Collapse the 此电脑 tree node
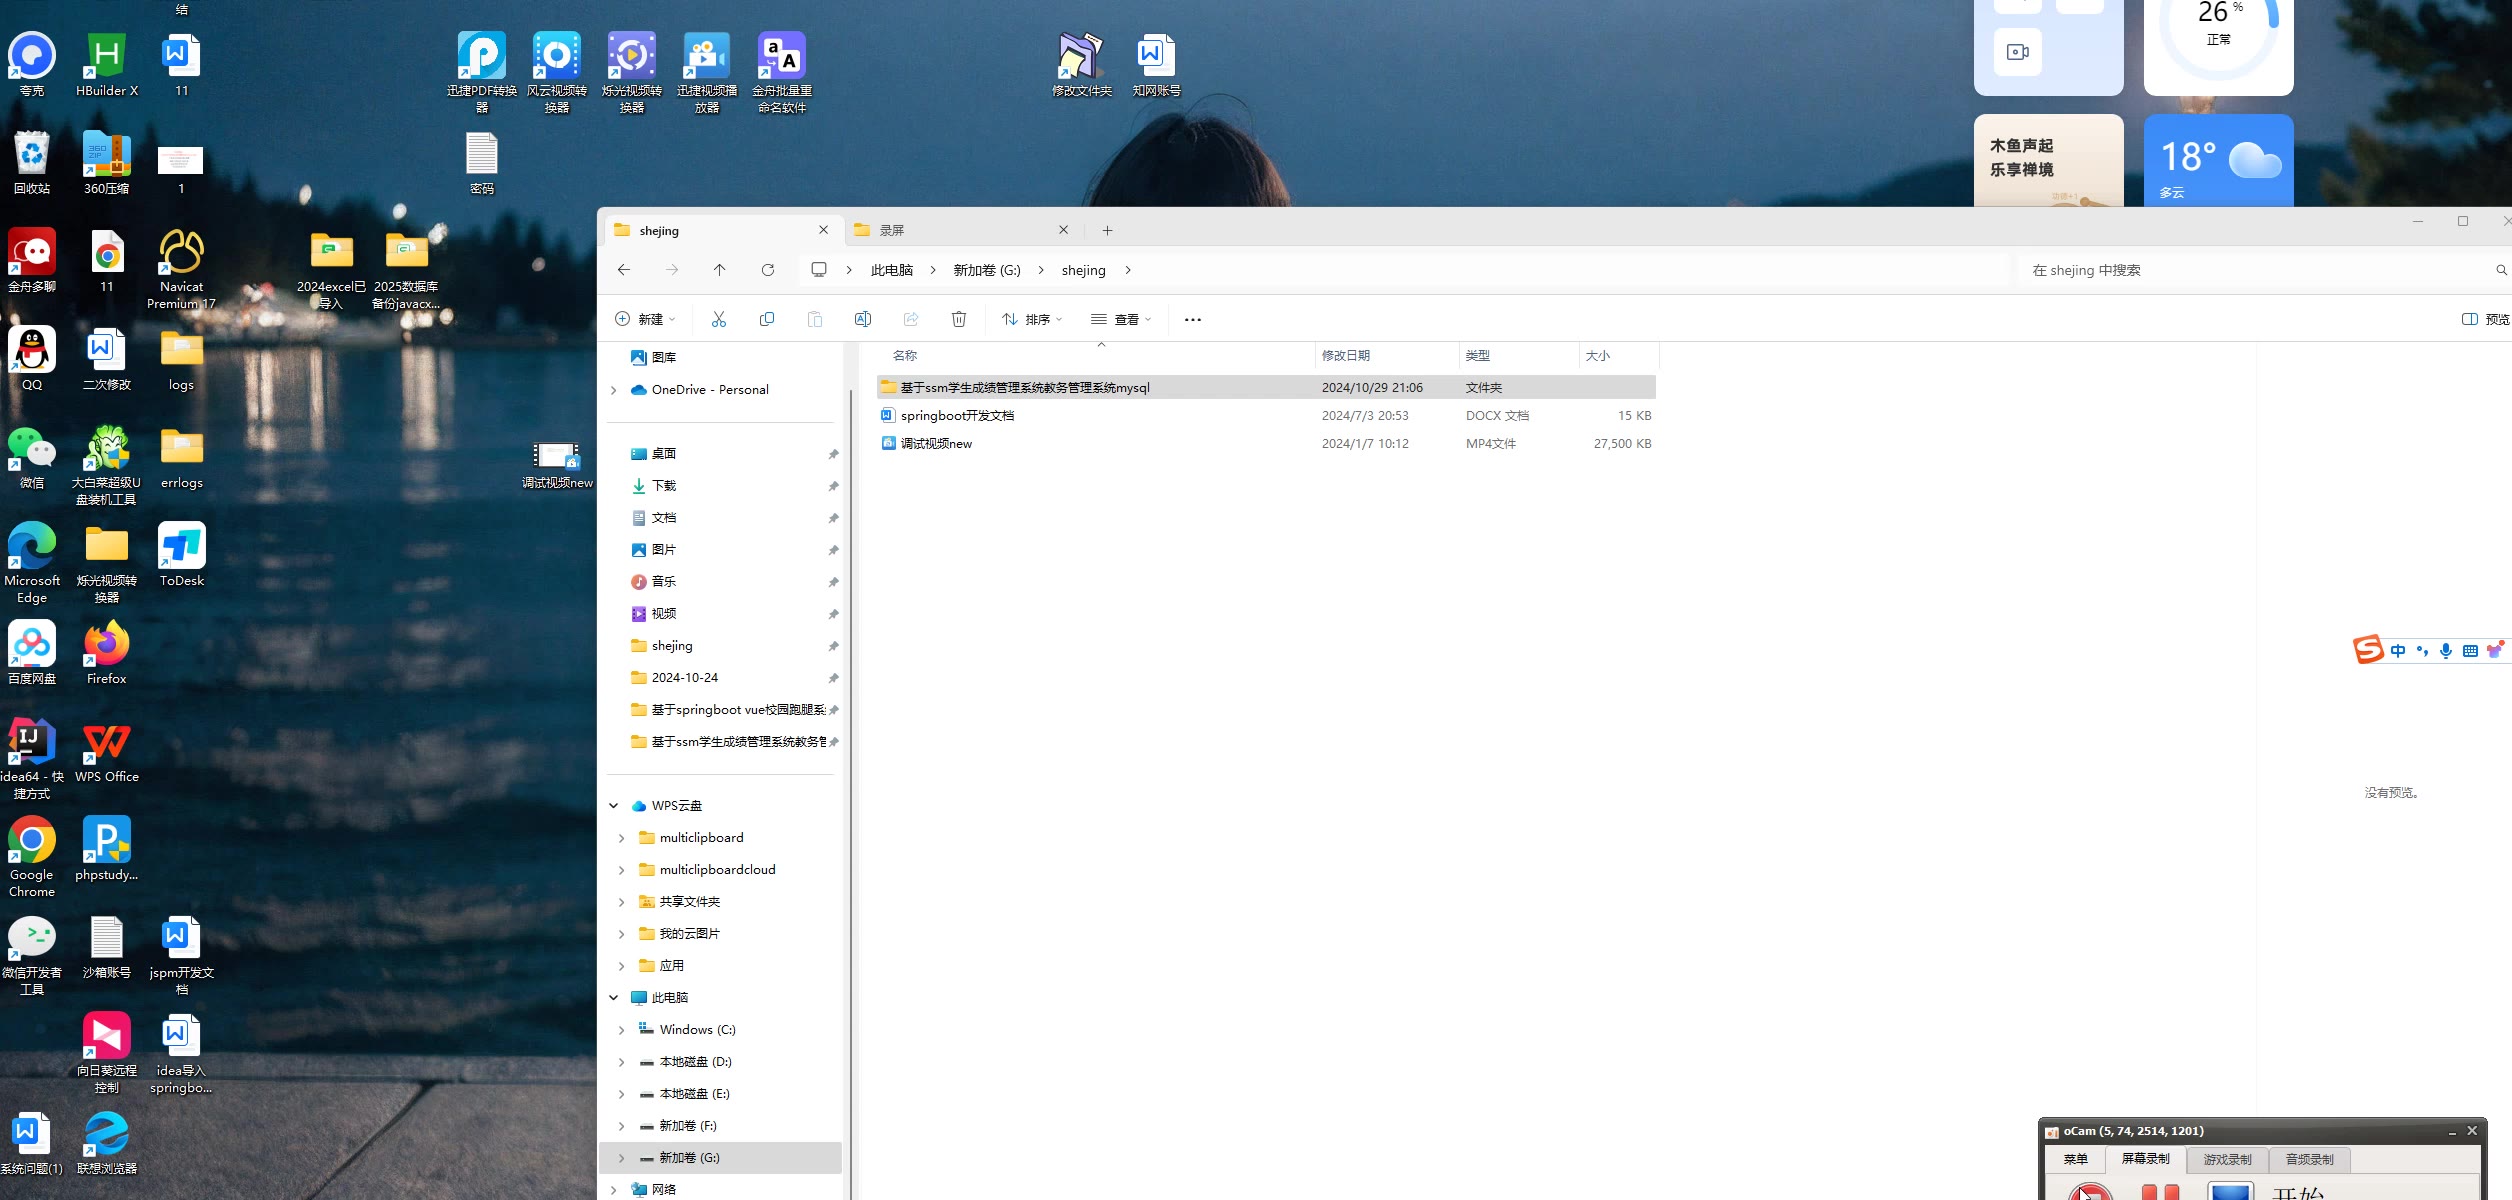 tap(613, 998)
